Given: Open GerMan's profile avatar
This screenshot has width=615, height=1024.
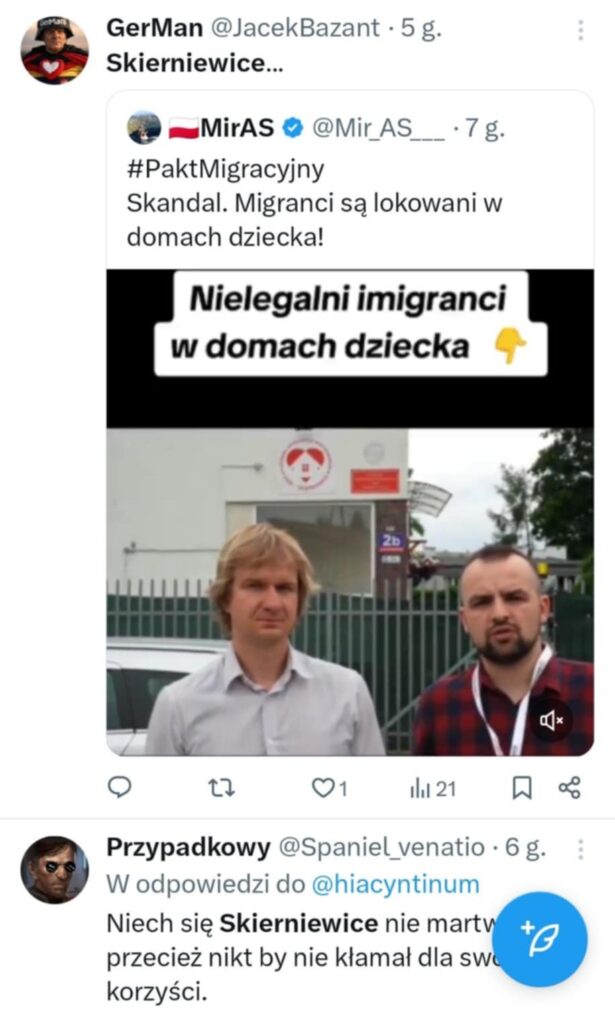Looking at the screenshot, I should pyautogui.click(x=54, y=50).
